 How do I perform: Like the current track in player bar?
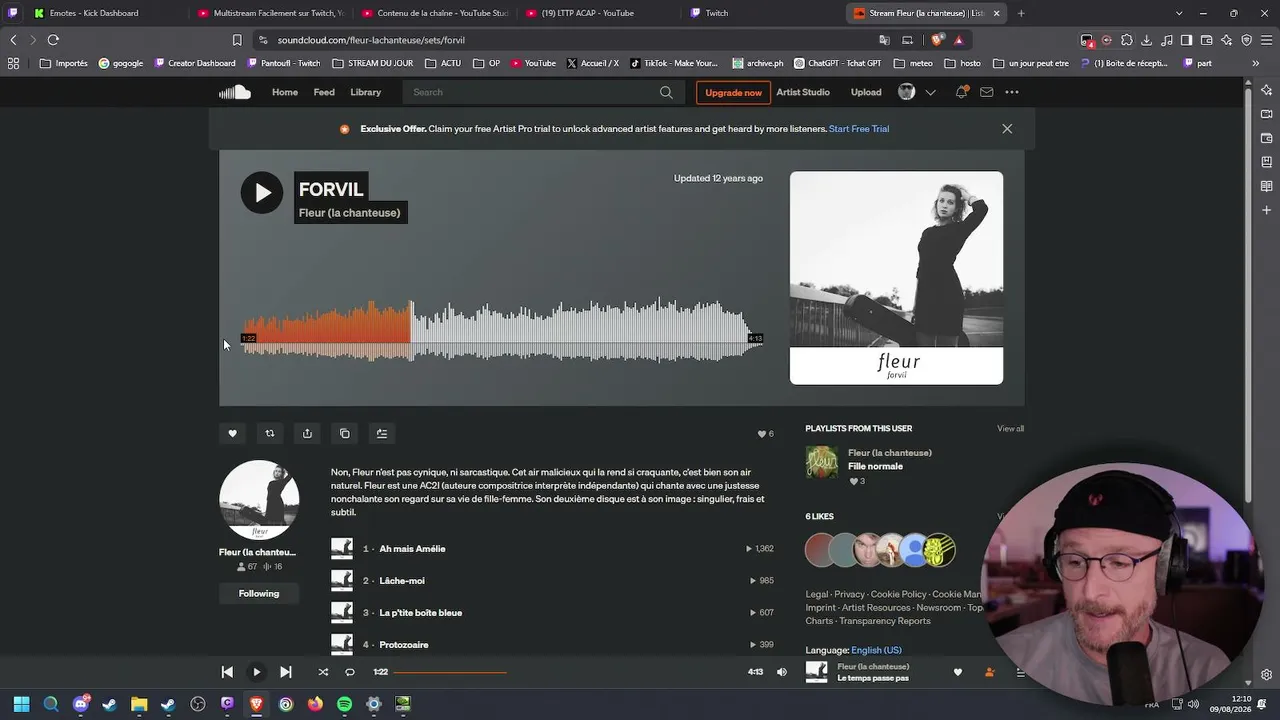tap(957, 672)
